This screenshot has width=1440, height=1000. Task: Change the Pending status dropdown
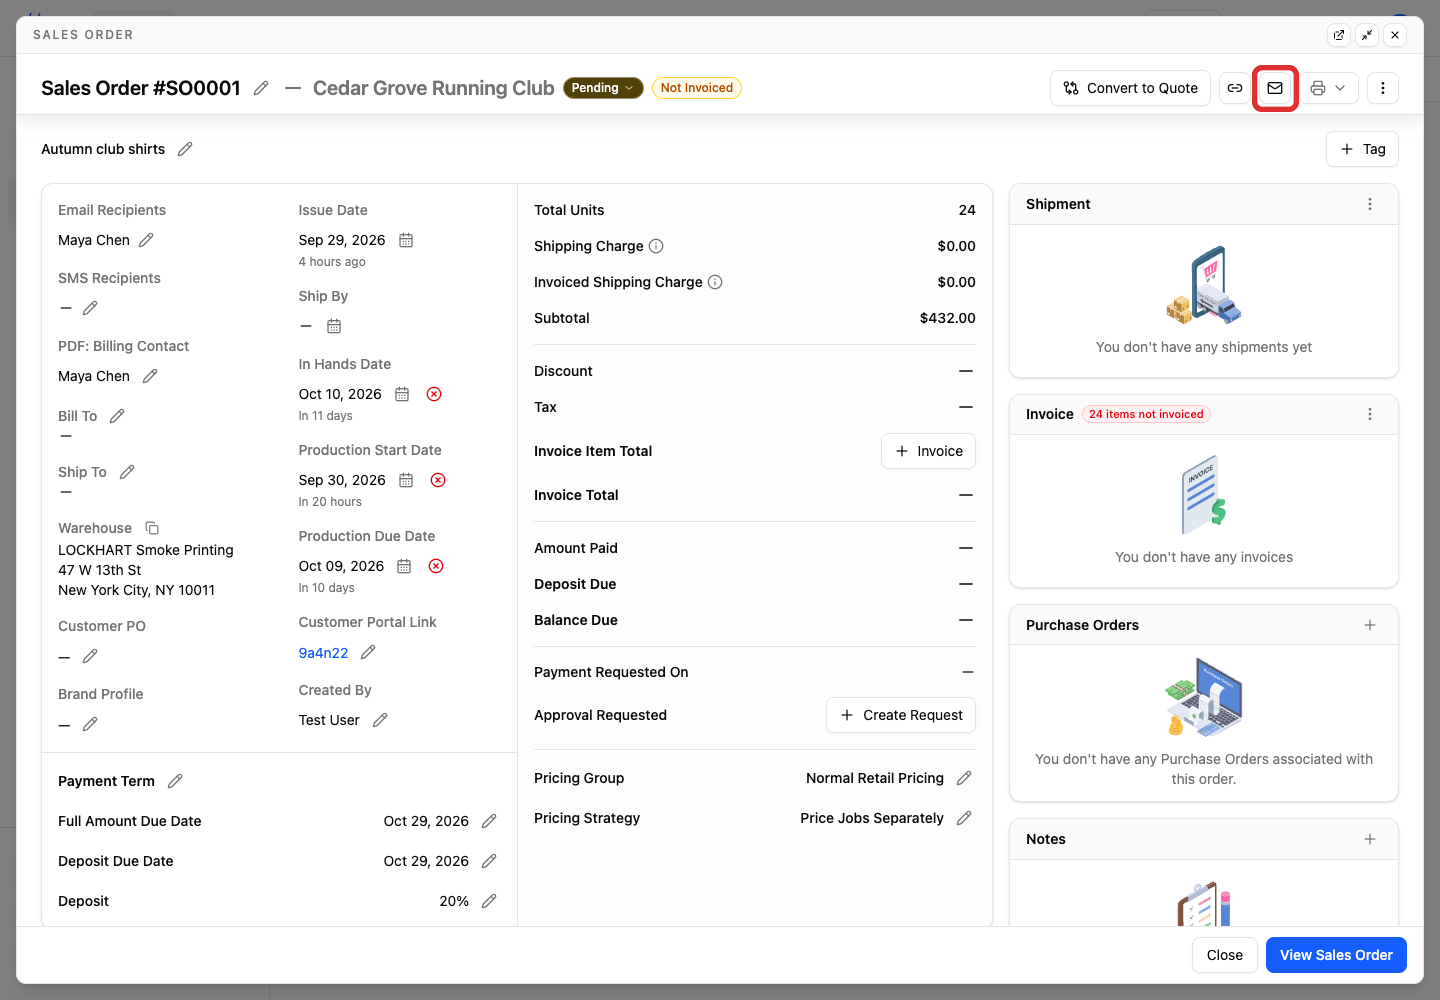click(603, 88)
